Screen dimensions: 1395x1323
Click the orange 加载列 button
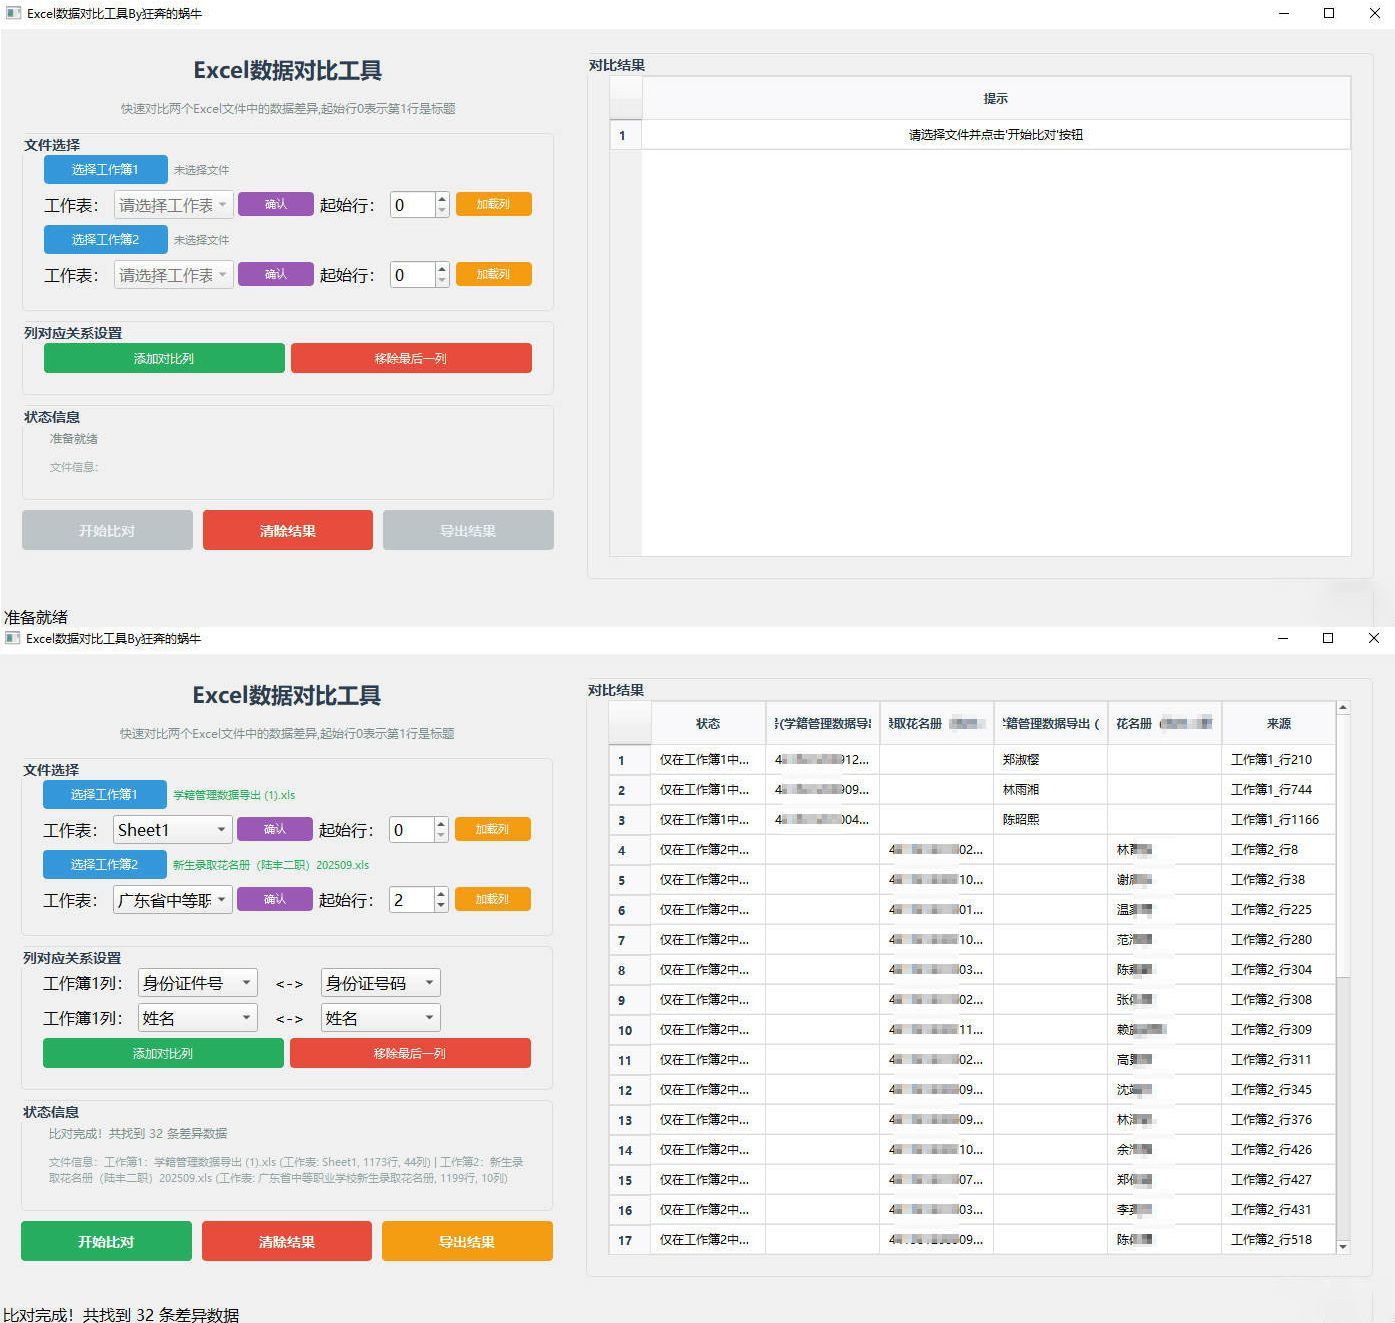click(x=492, y=829)
